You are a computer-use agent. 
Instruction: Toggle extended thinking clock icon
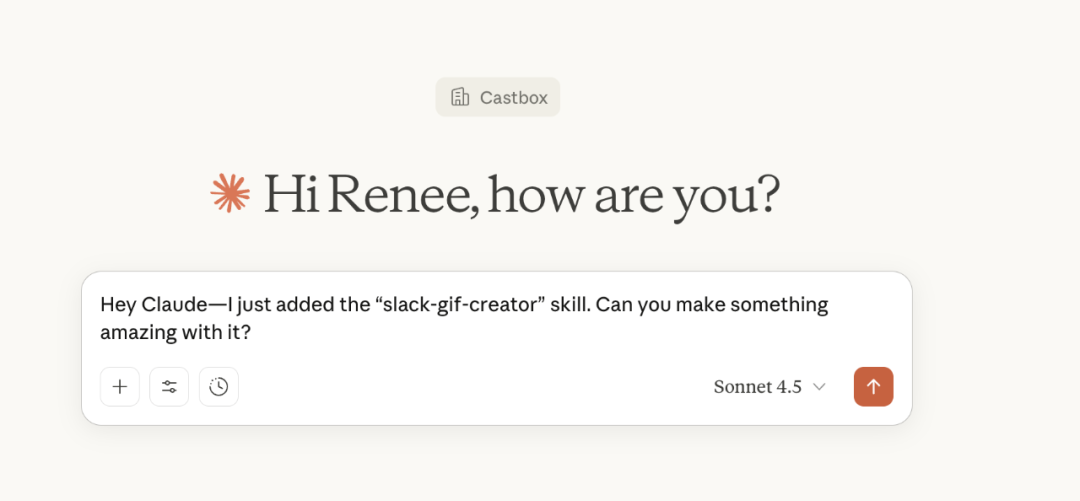click(219, 387)
